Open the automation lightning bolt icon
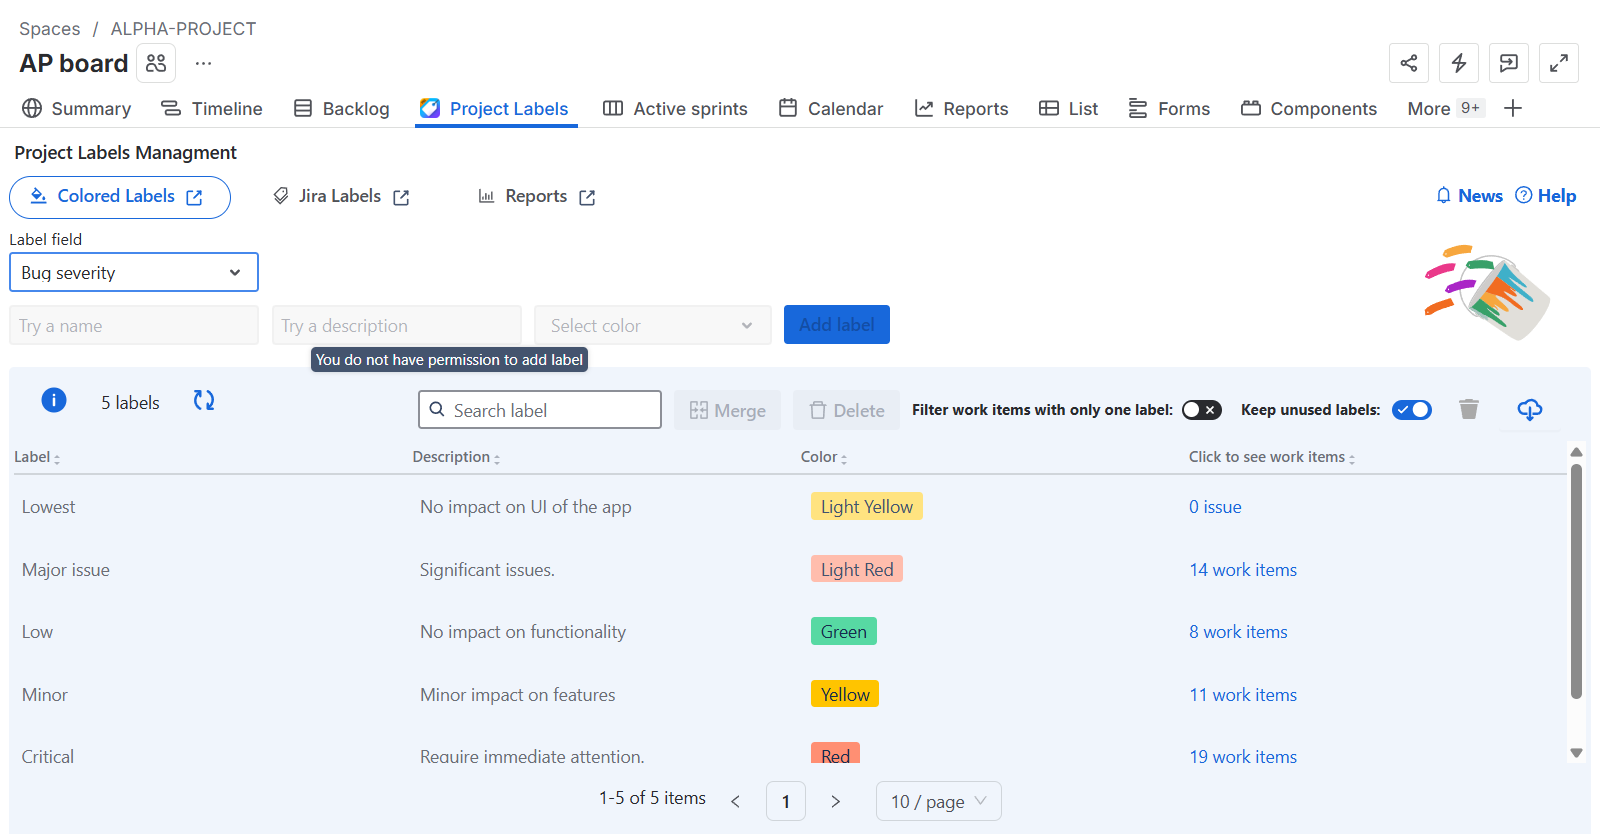1600x834 pixels. (1458, 63)
